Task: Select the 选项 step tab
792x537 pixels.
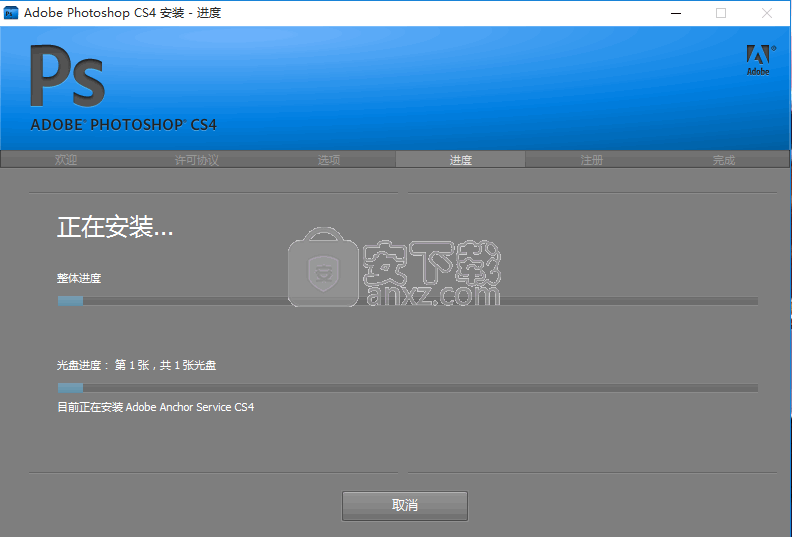Action: pyautogui.click(x=329, y=160)
